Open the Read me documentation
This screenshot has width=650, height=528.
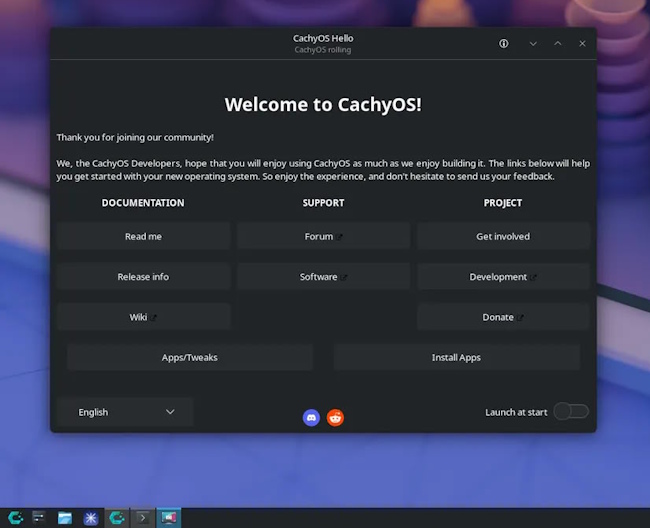pyautogui.click(x=143, y=236)
